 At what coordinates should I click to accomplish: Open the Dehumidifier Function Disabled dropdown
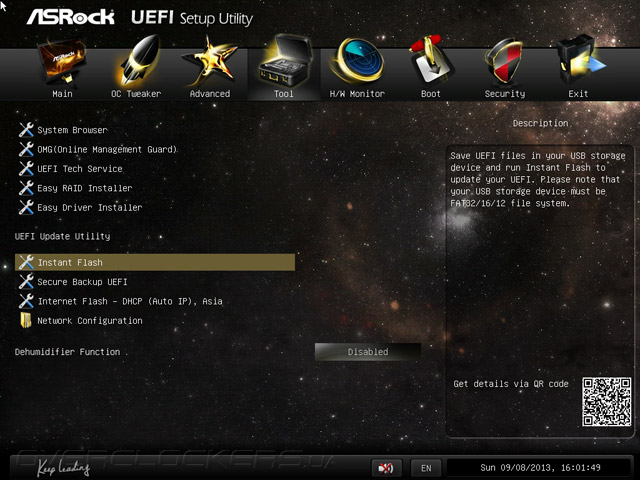click(x=368, y=352)
